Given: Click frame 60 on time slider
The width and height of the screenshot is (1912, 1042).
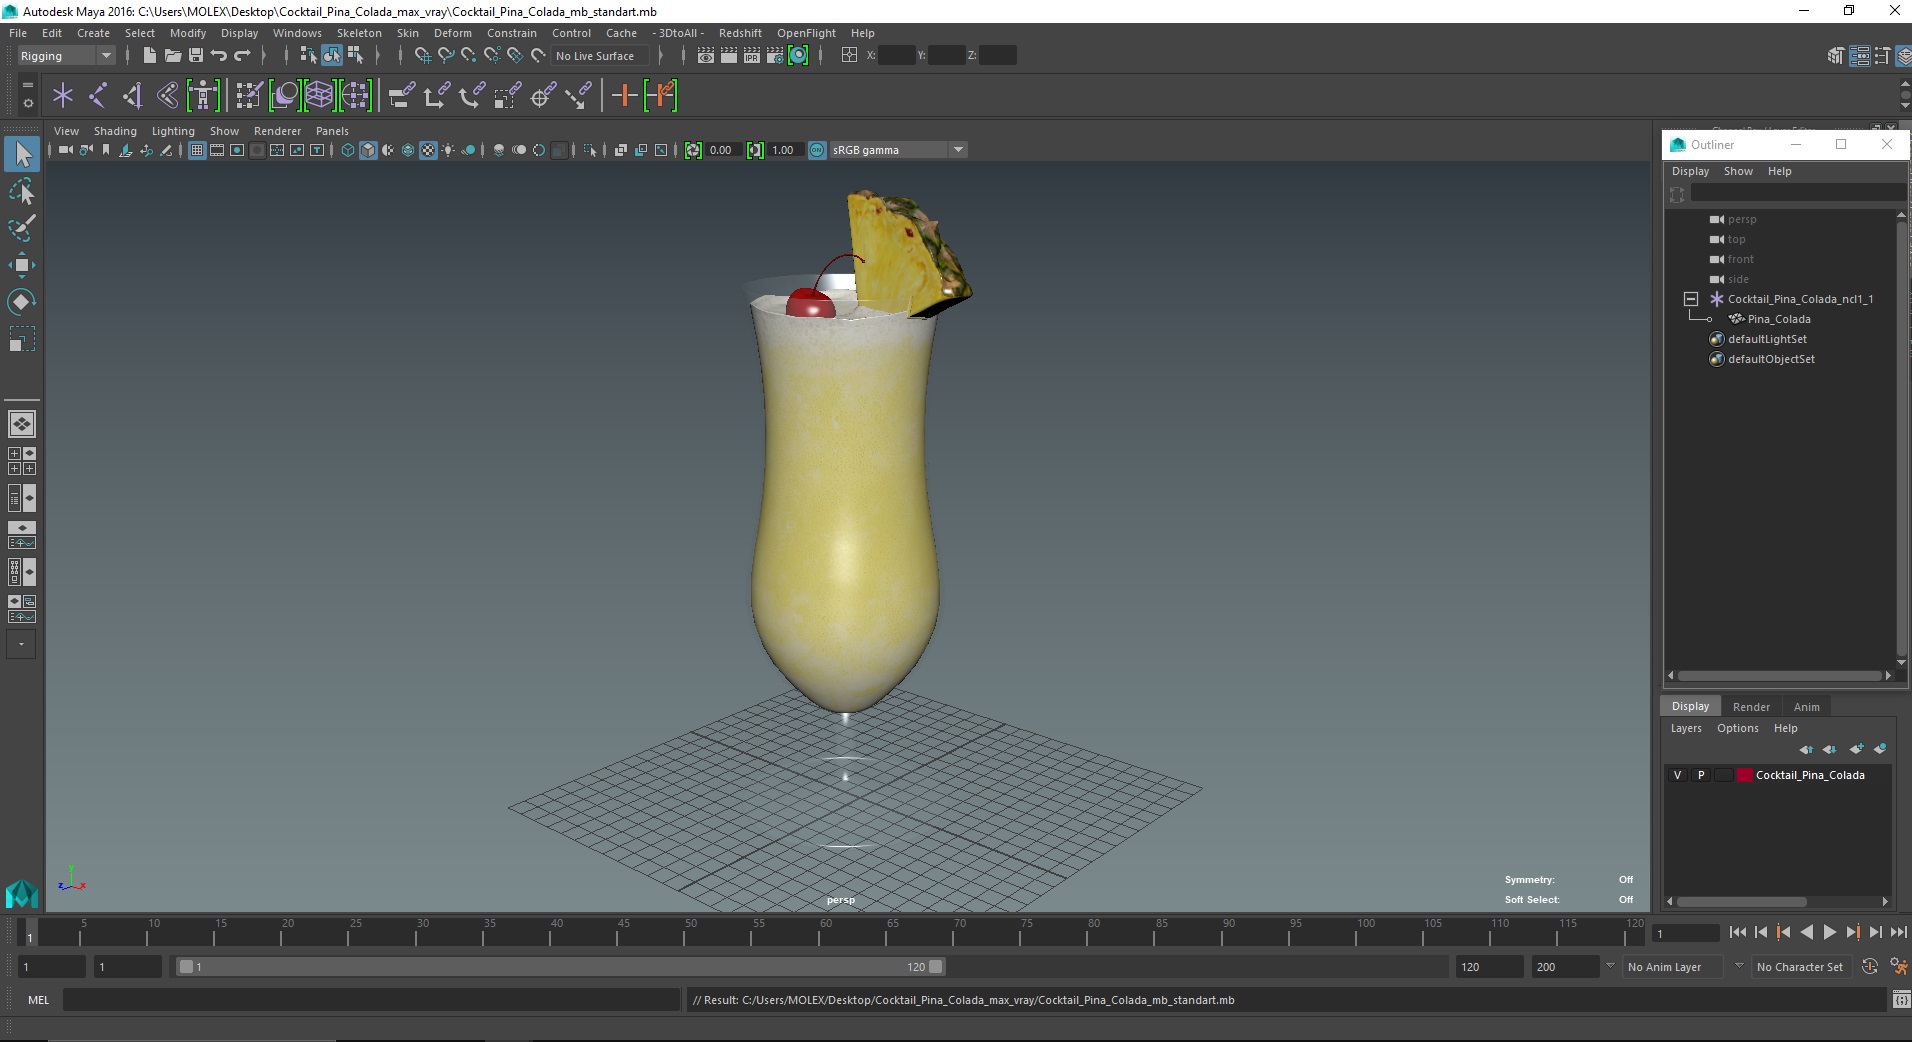Looking at the screenshot, I should (x=825, y=932).
